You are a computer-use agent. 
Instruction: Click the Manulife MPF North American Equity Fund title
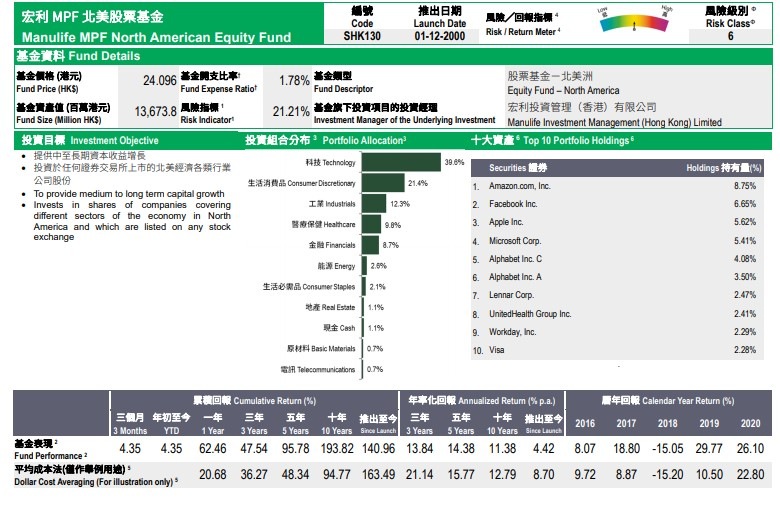(x=156, y=37)
